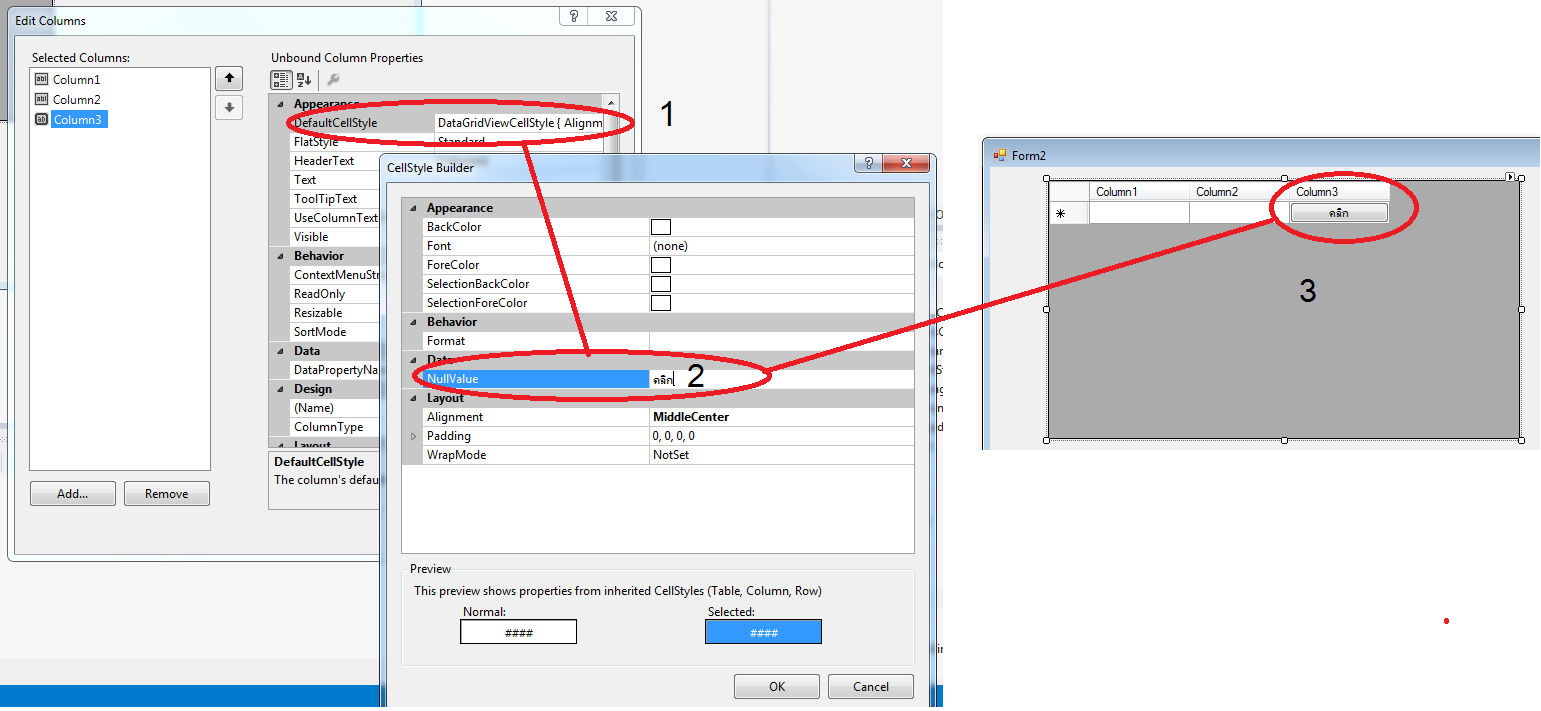Click the Selected preview box showing ####
Screen dimensions: 1541x711
(763, 632)
